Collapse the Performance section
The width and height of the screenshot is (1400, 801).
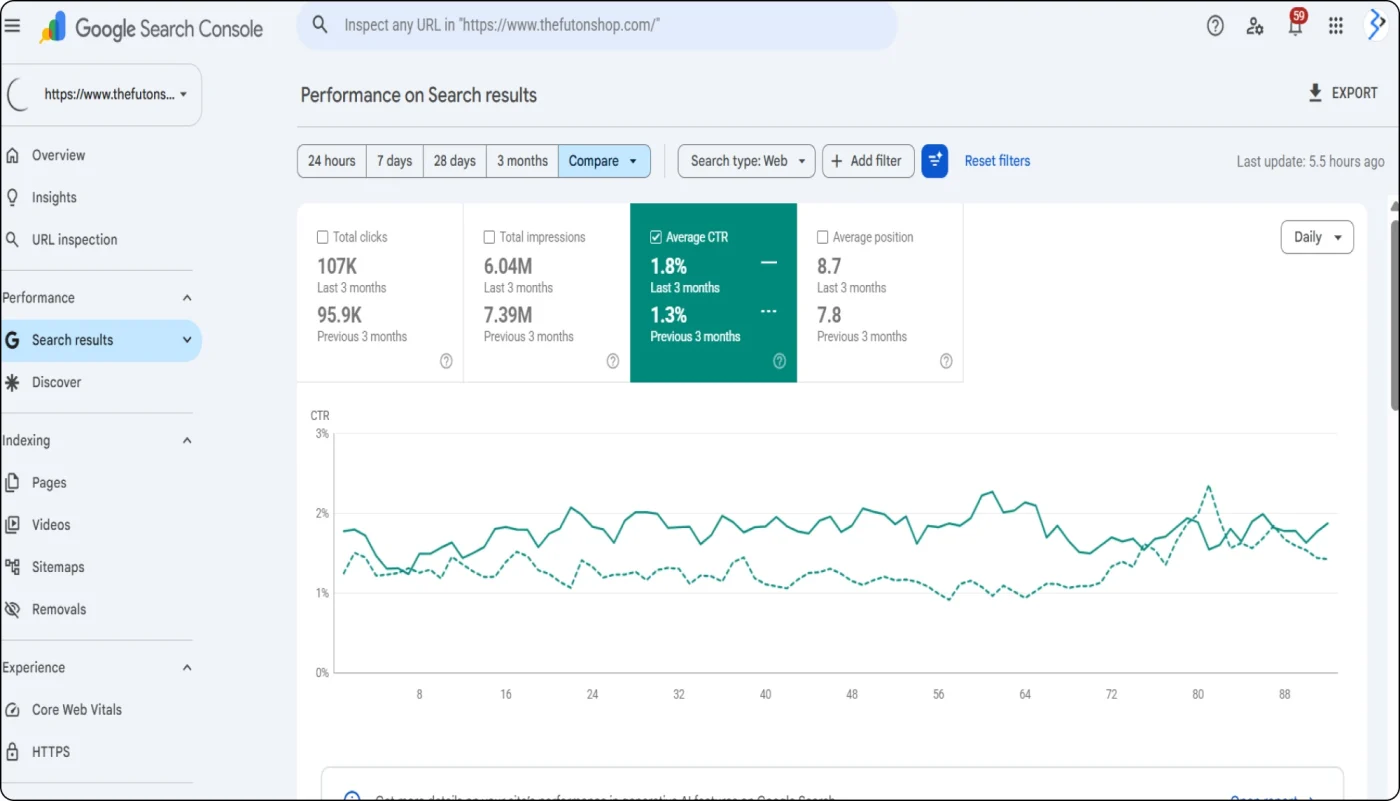point(187,298)
